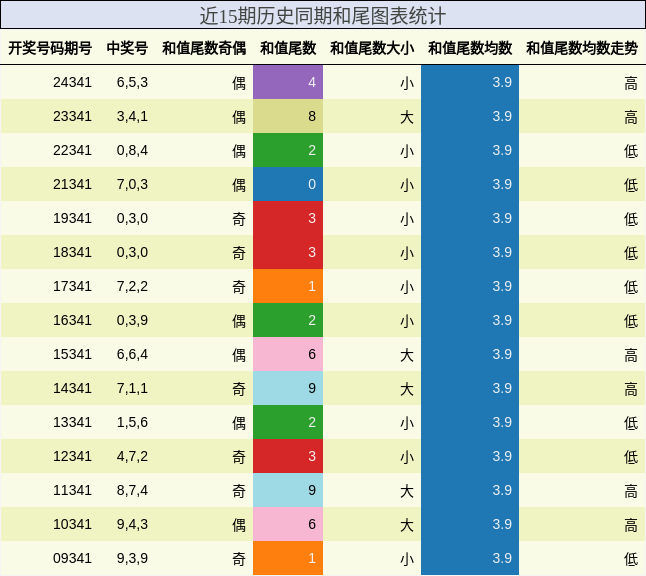The image size is (646, 576).
Task: Click orange tail cell 1 in row 17341
Action: [x=288, y=286]
